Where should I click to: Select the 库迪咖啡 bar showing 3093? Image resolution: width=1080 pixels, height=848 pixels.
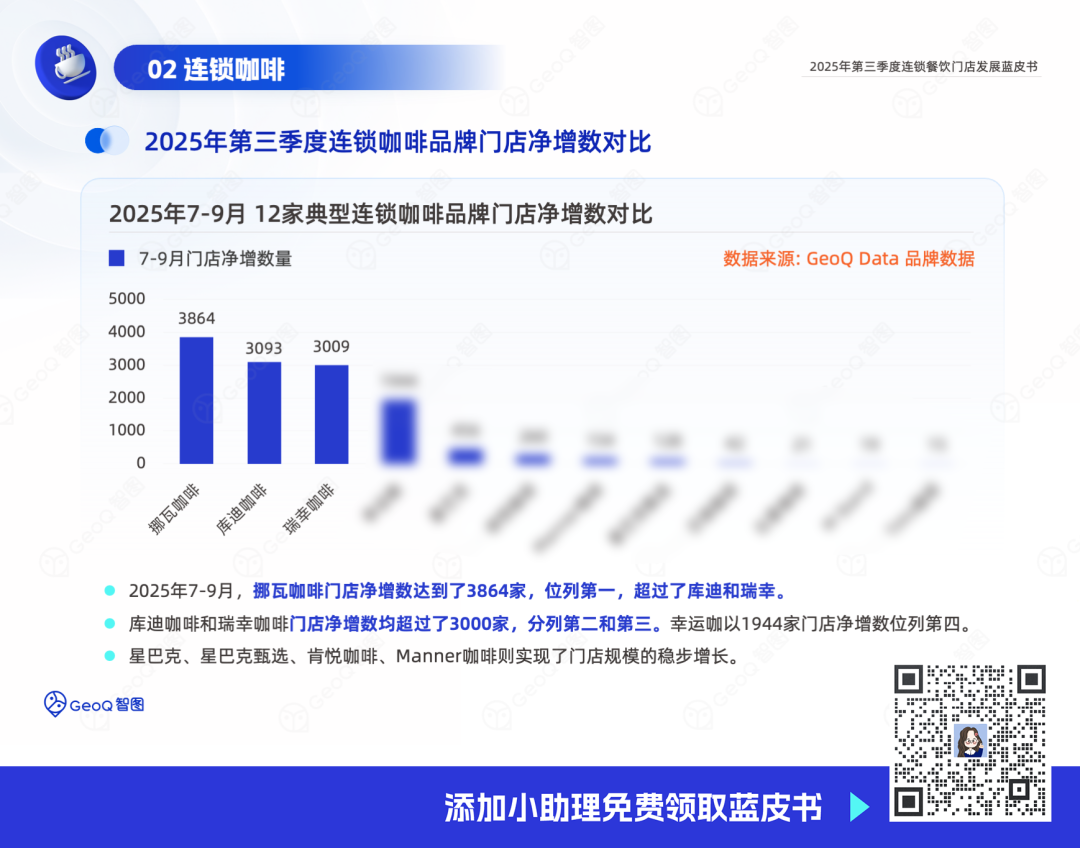point(264,412)
